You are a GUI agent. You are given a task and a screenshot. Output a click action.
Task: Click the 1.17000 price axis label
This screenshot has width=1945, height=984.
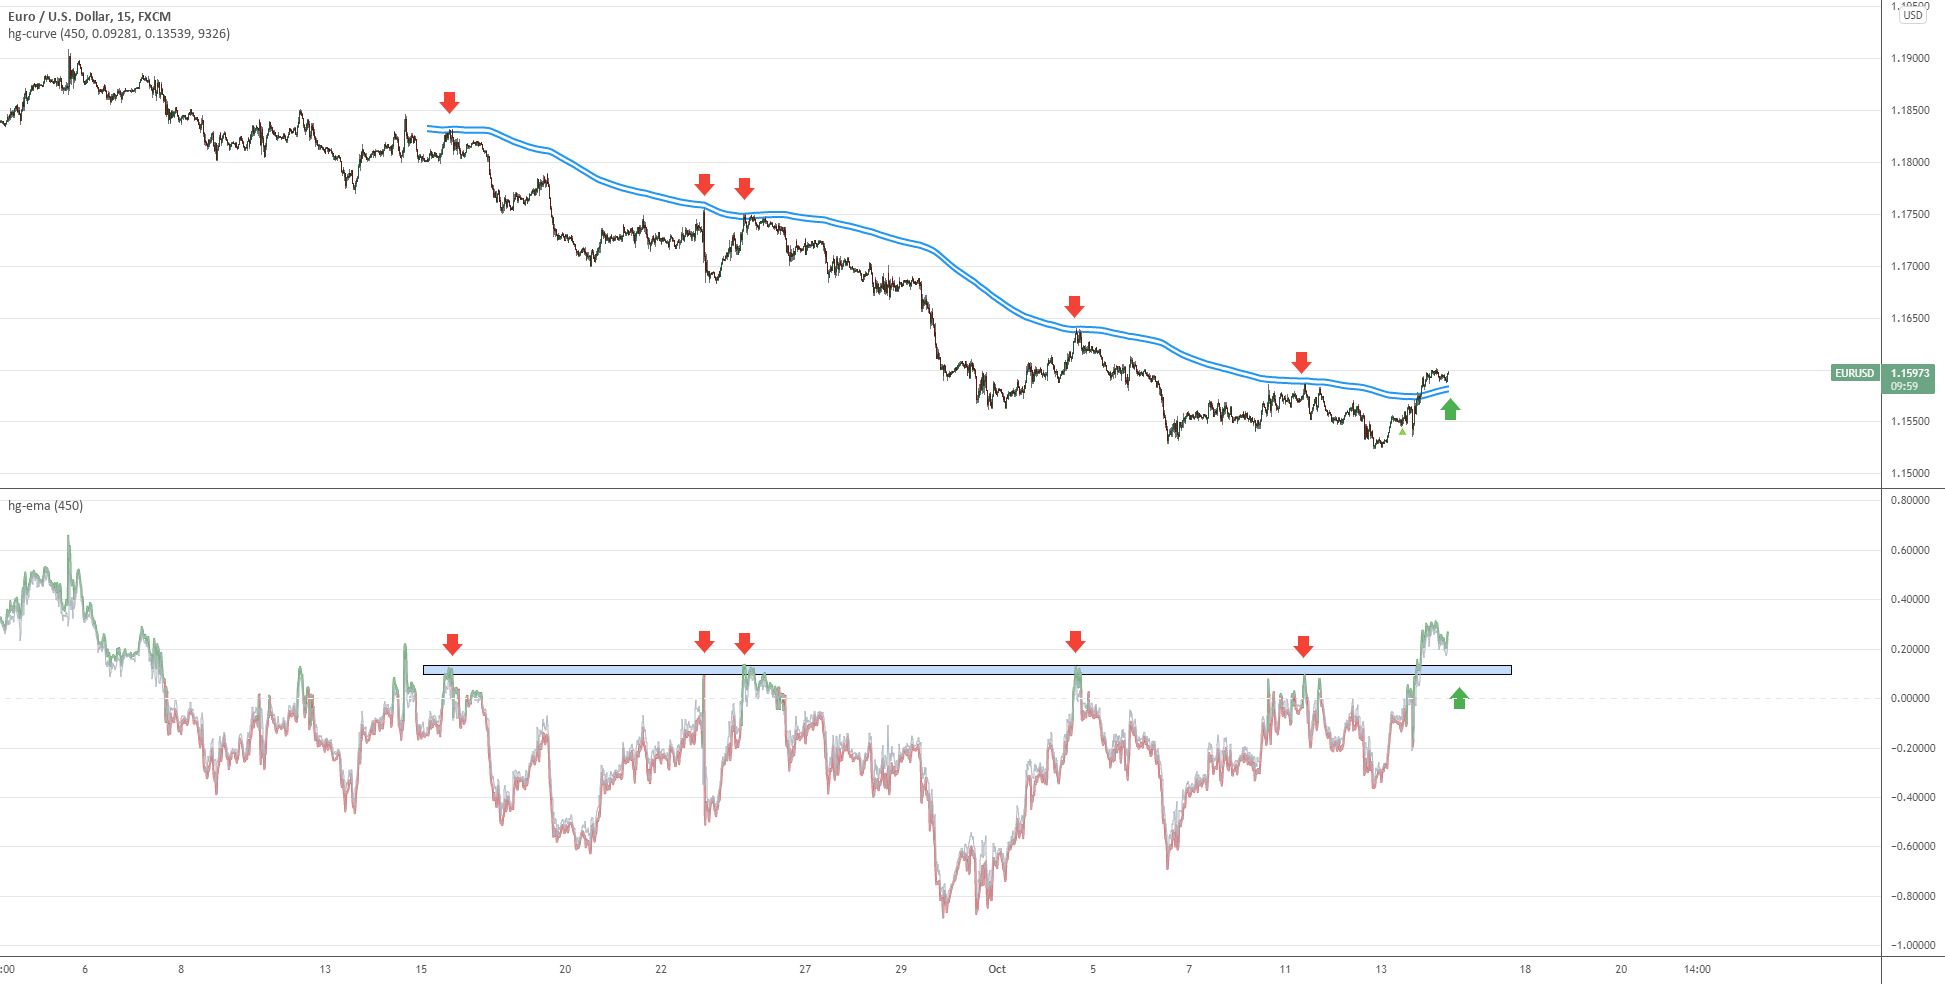click(1910, 266)
